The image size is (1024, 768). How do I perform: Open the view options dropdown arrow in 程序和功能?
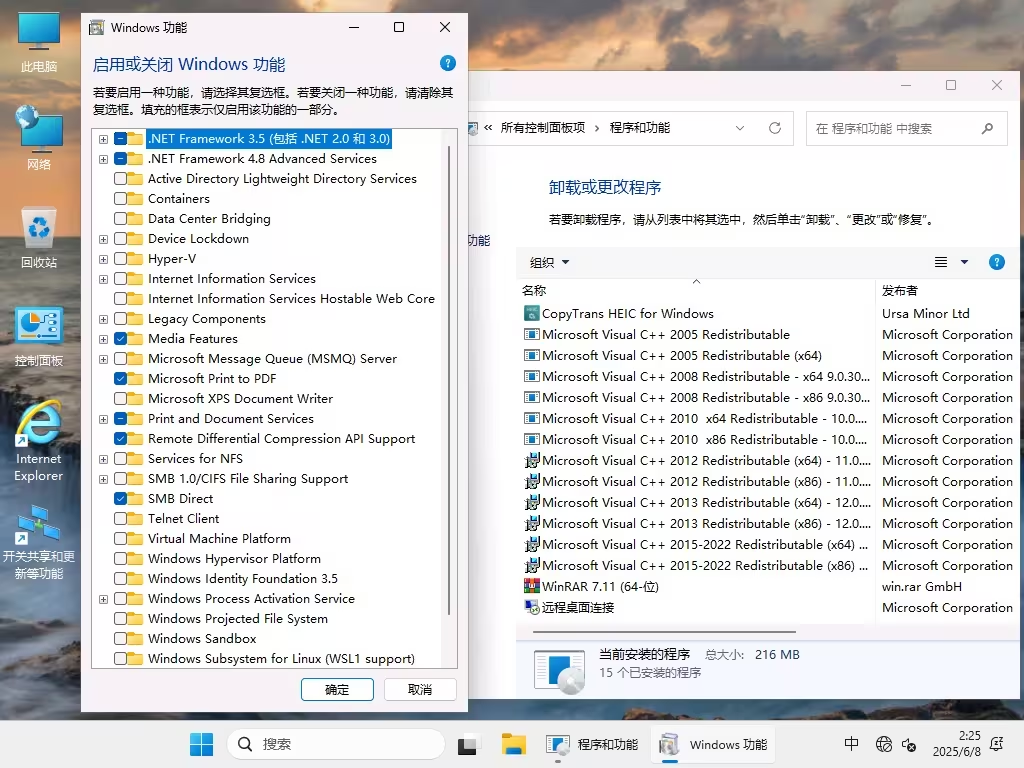tap(964, 263)
